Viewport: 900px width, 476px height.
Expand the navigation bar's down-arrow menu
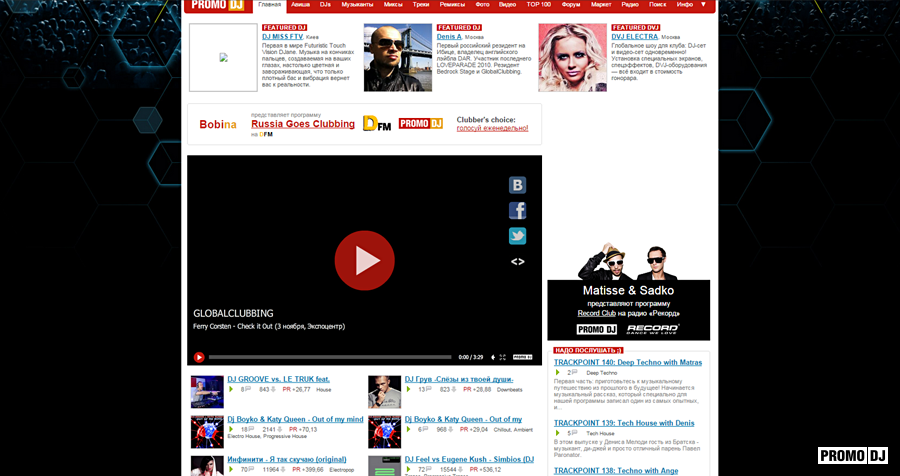point(703,5)
